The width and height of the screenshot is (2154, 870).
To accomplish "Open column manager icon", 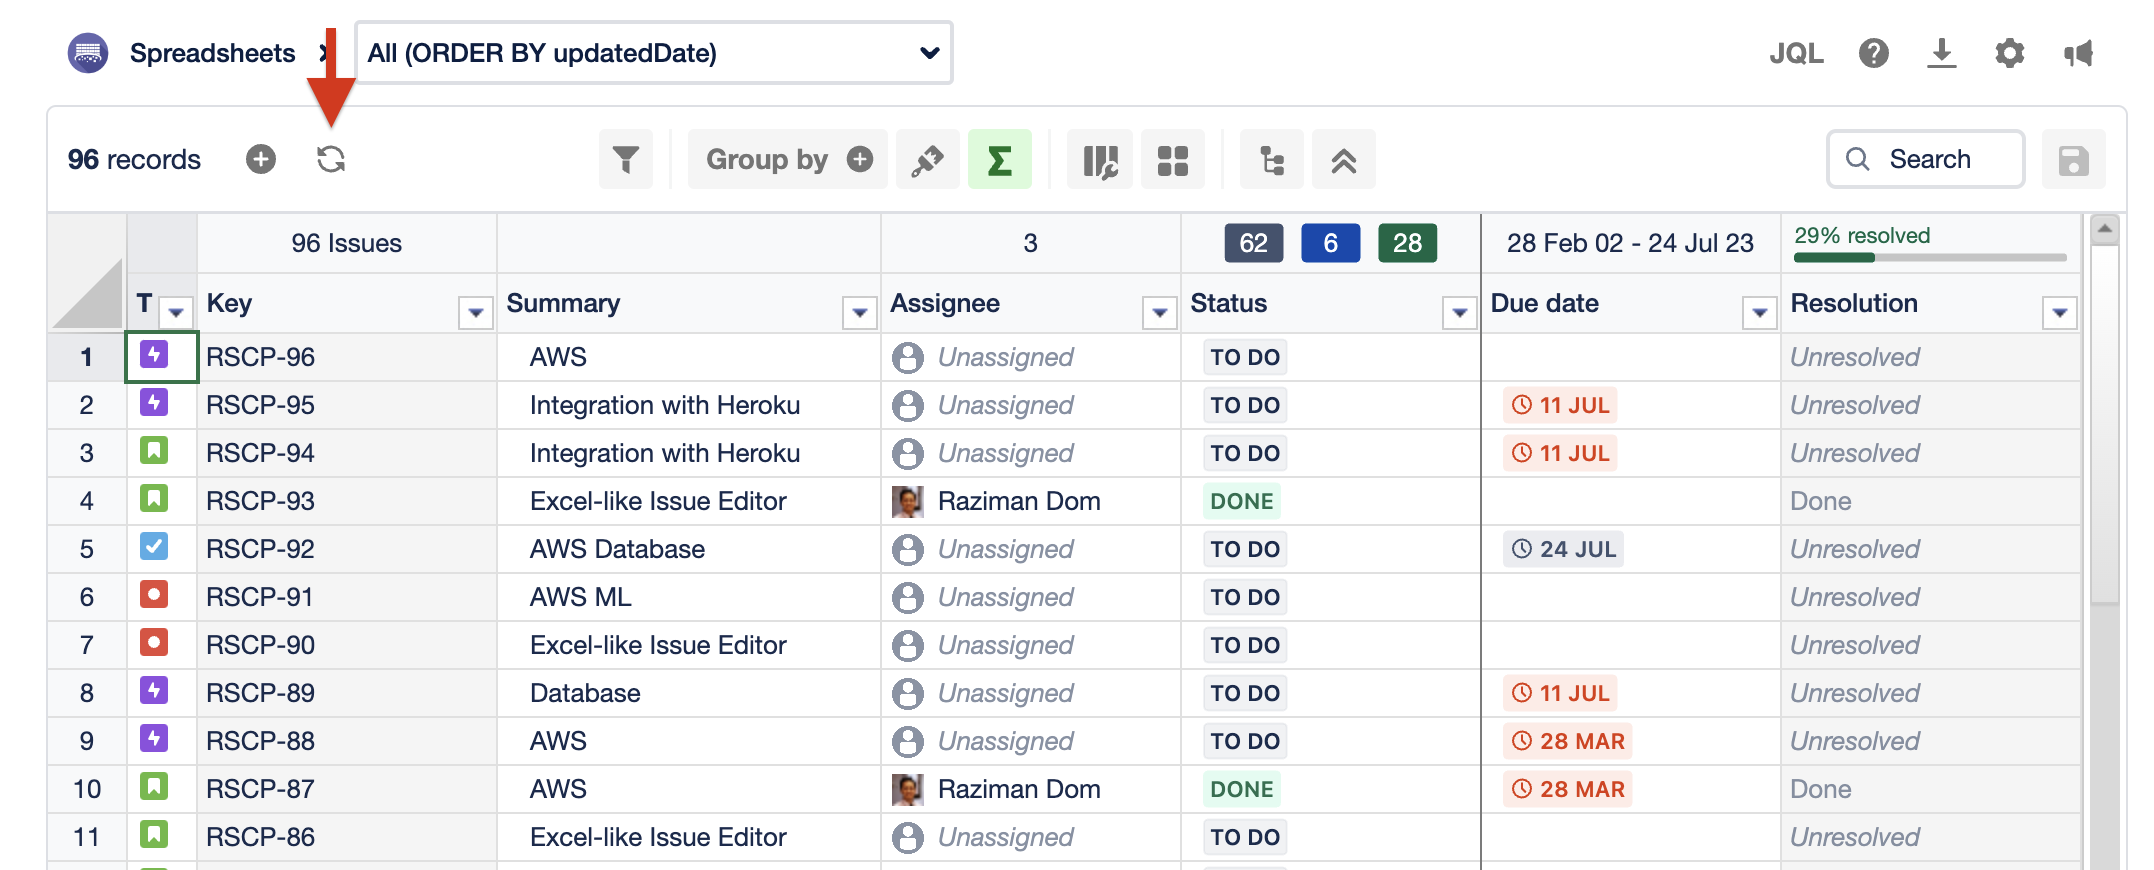I will click(1099, 160).
